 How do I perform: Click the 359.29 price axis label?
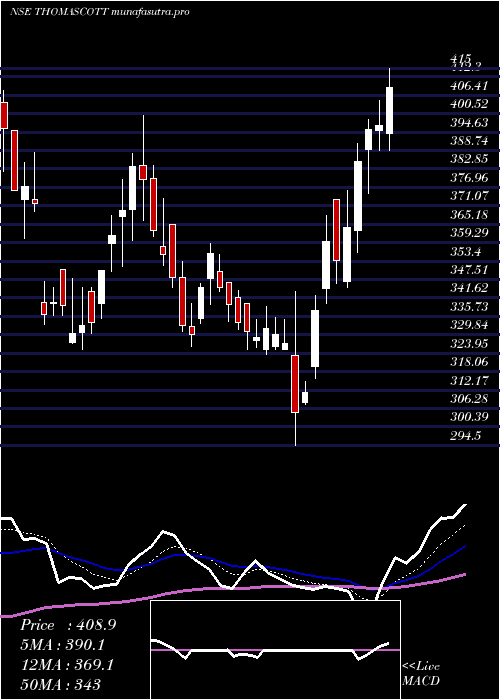(x=468, y=233)
